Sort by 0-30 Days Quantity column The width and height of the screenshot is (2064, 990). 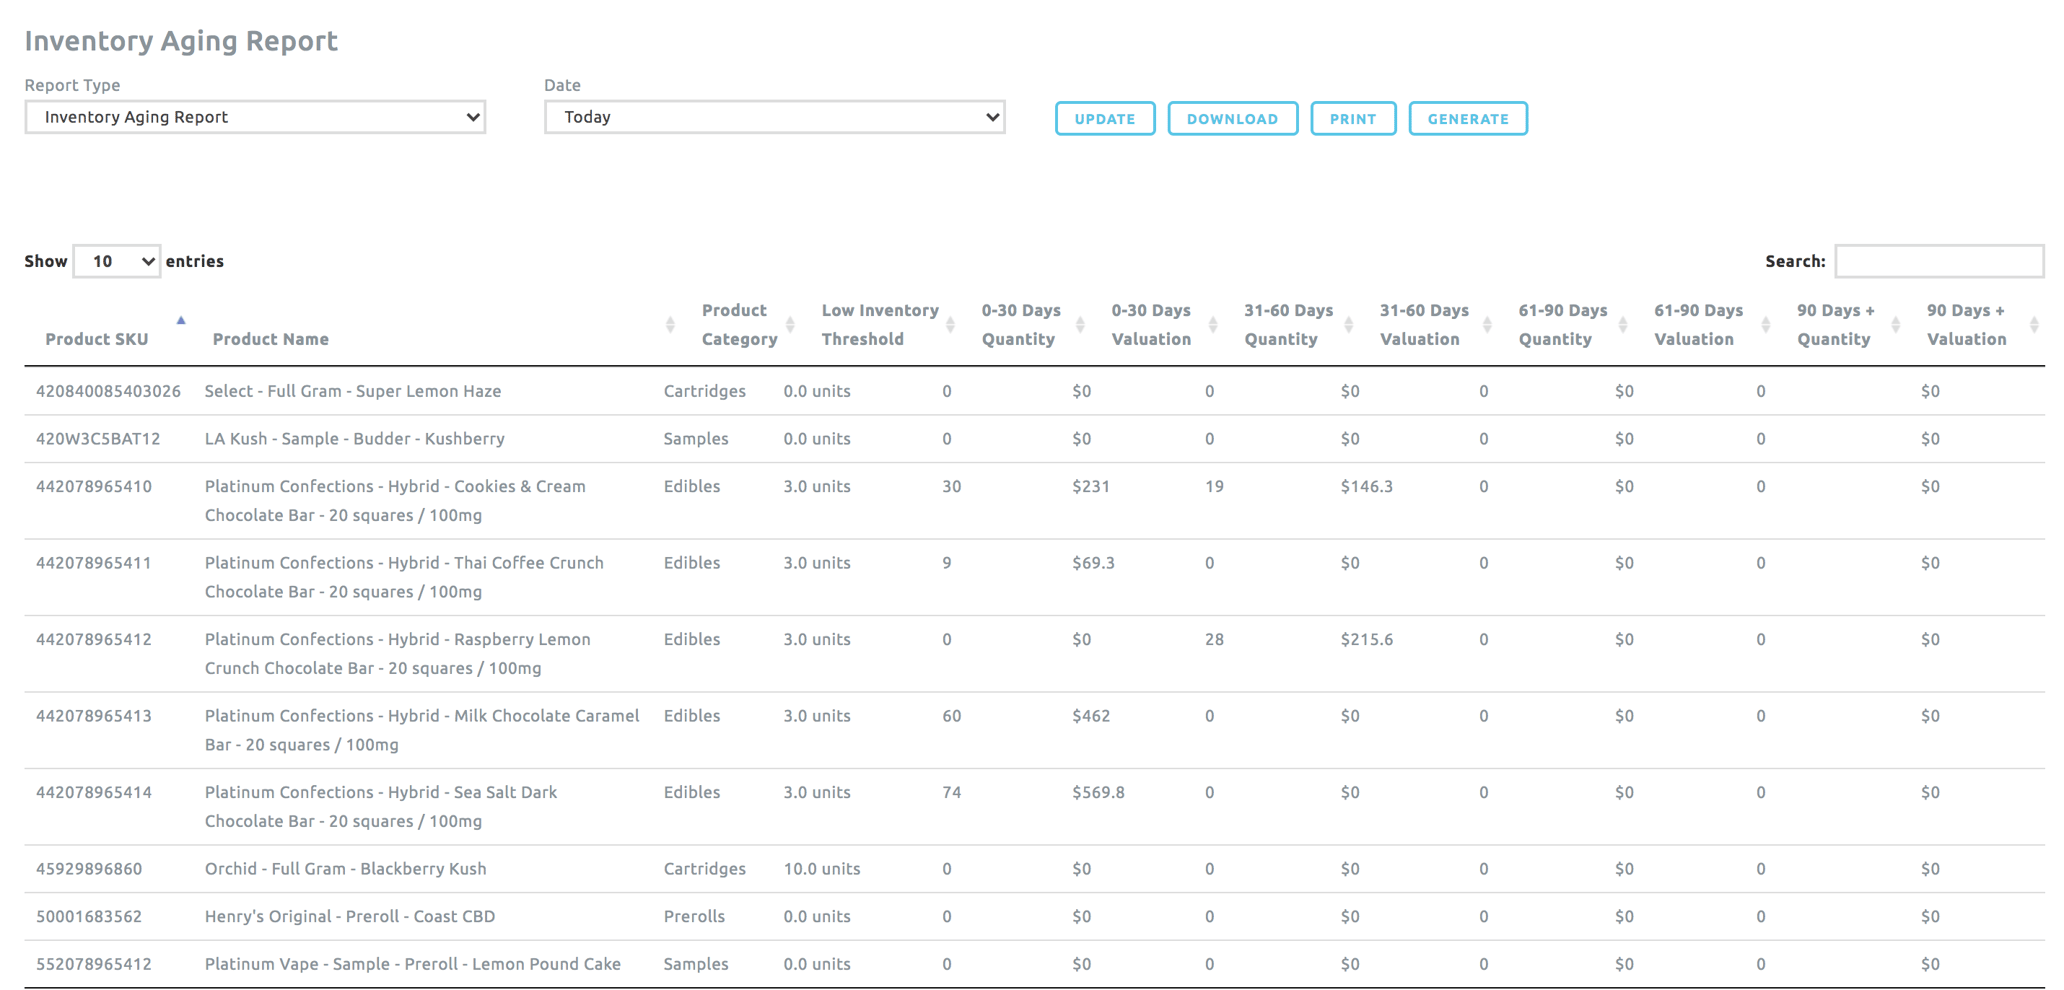click(1080, 325)
